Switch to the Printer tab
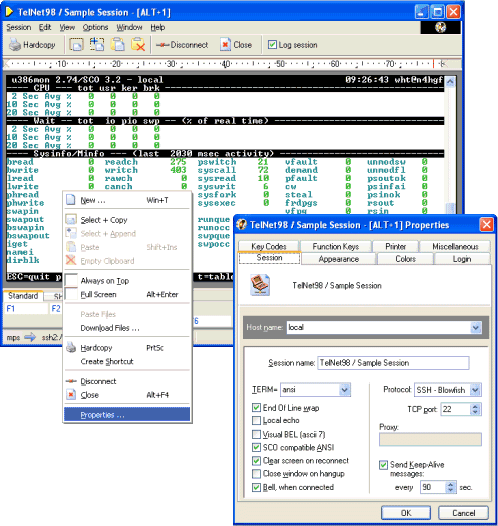Screen dimensions: 498x526 [396, 246]
